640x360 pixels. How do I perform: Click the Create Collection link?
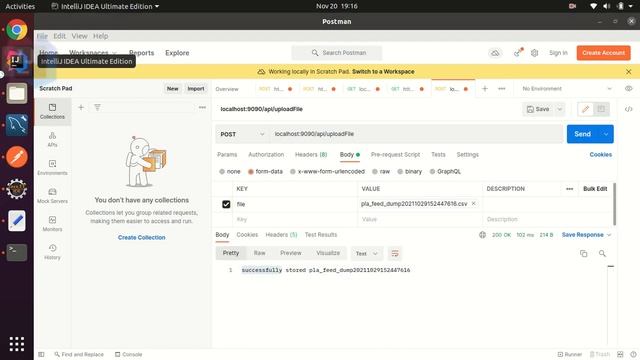142,237
